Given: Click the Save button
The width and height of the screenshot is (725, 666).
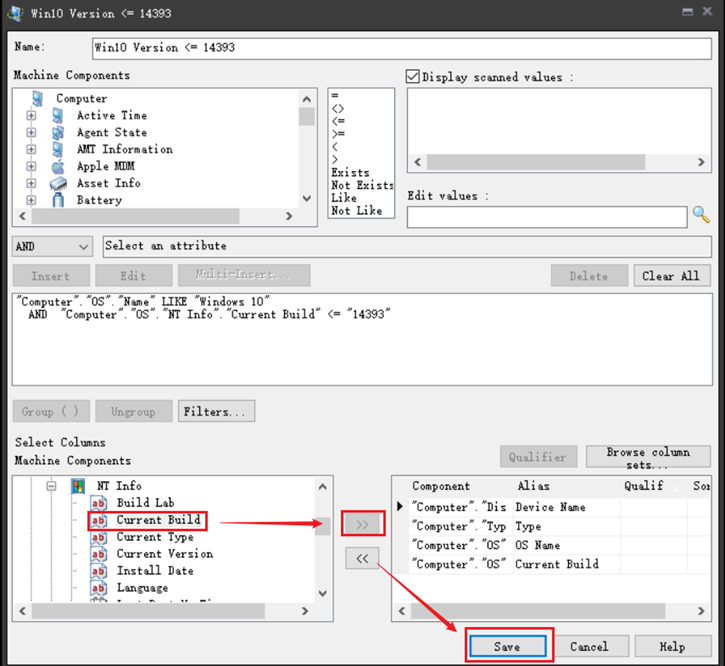Looking at the screenshot, I should click(x=508, y=646).
